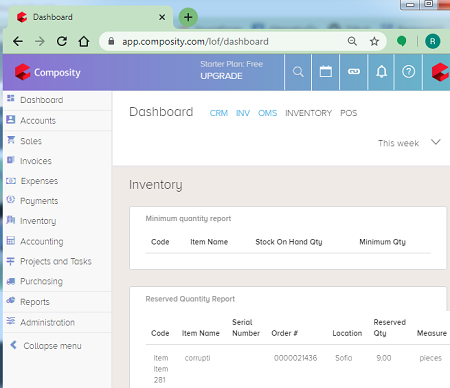
Task: Switch to the POS dashboard tab
Action: 348,113
